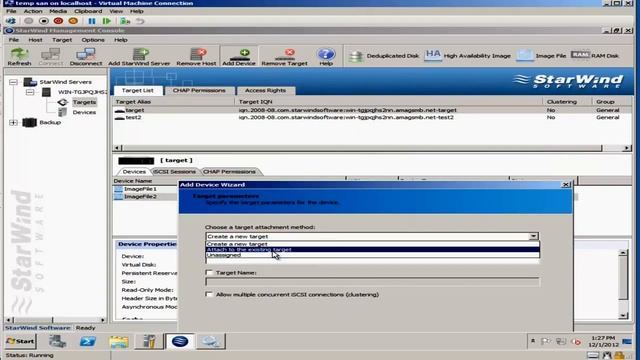Collapse the WIN-TGJPQJHS server node

(x=30, y=92)
